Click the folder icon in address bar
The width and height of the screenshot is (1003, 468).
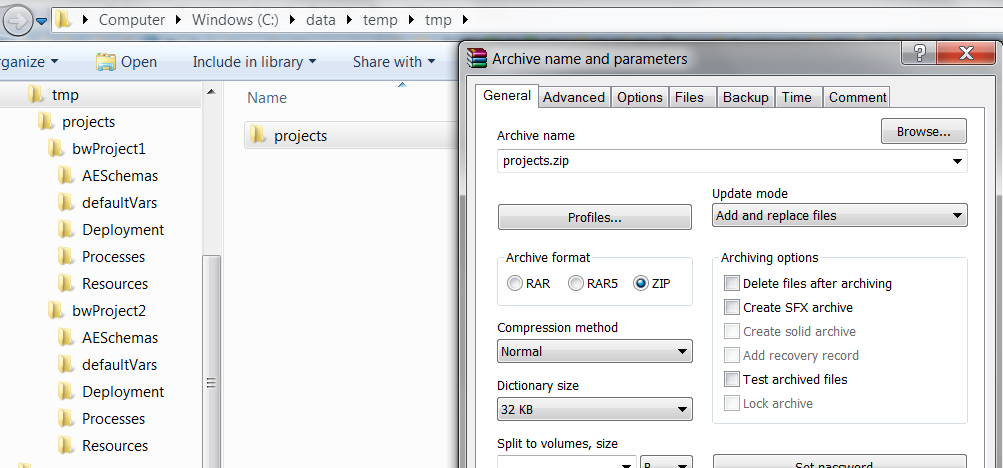63,20
